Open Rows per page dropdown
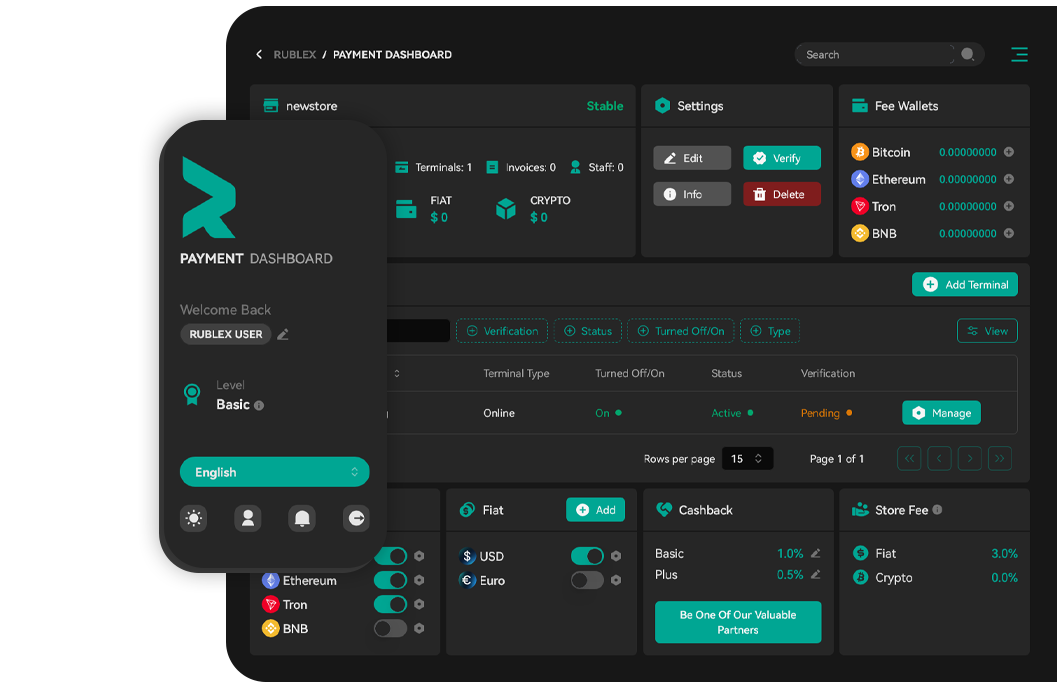The height and width of the screenshot is (696, 1057). click(747, 459)
